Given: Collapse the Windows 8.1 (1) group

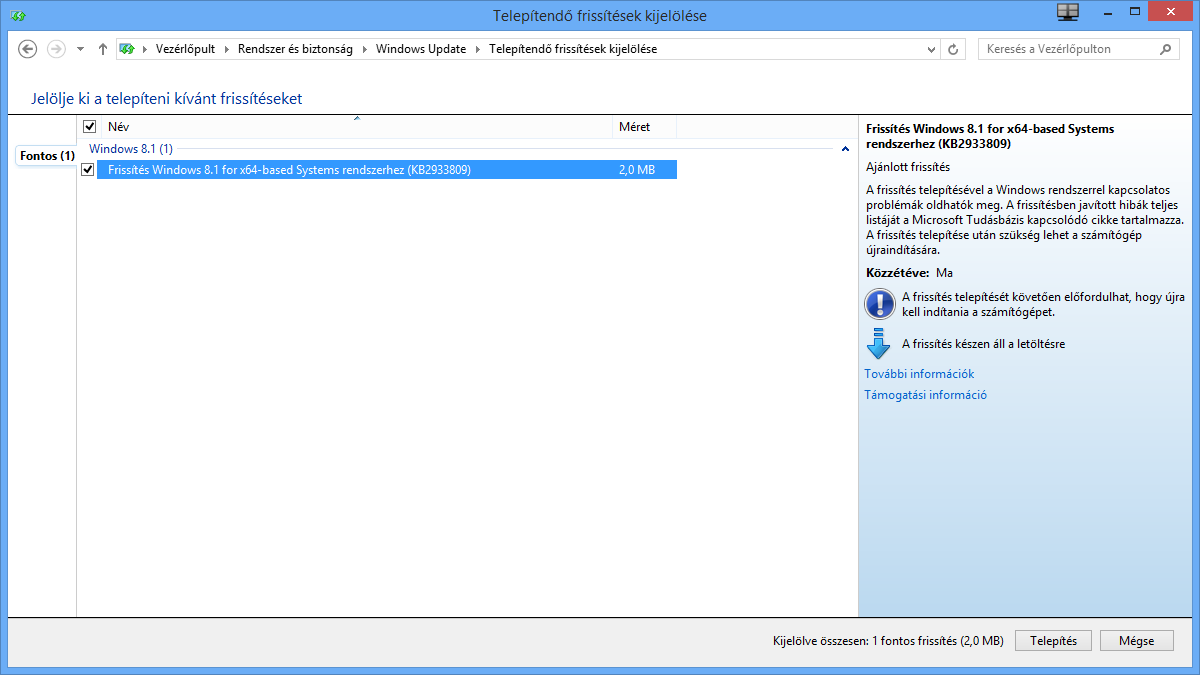Looking at the screenshot, I should [846, 149].
